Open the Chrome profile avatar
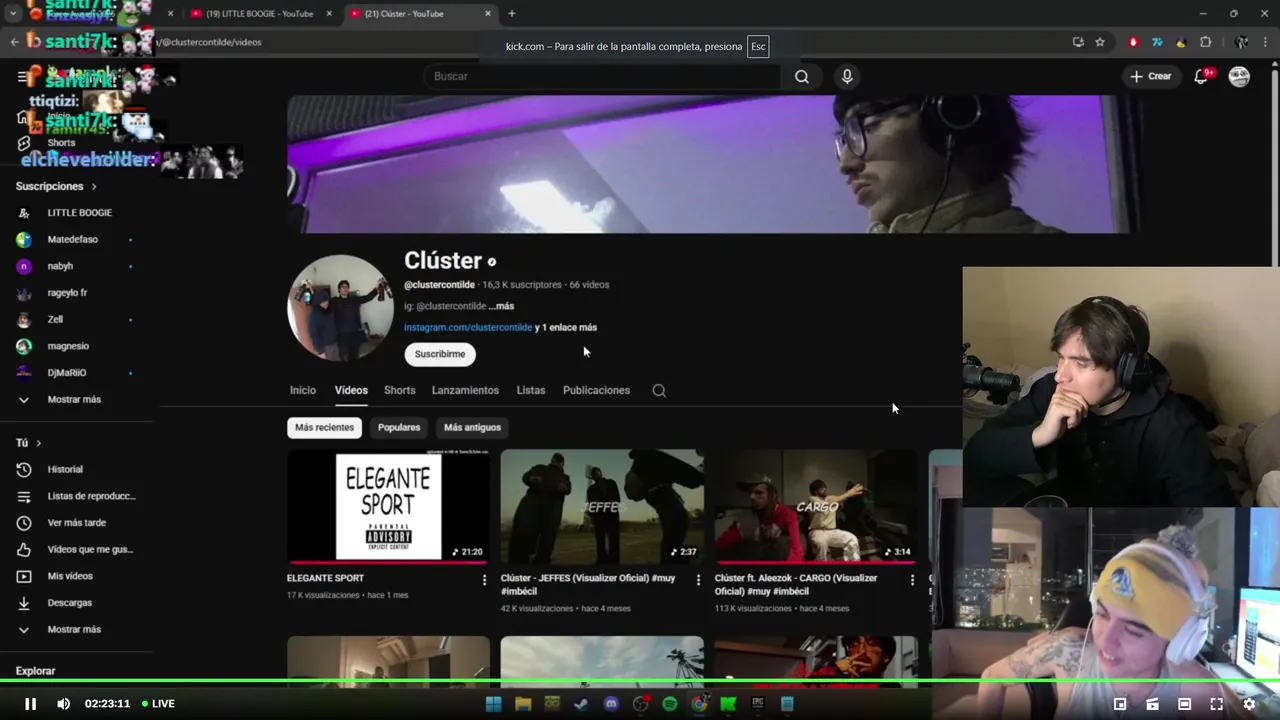 pyautogui.click(x=1241, y=42)
